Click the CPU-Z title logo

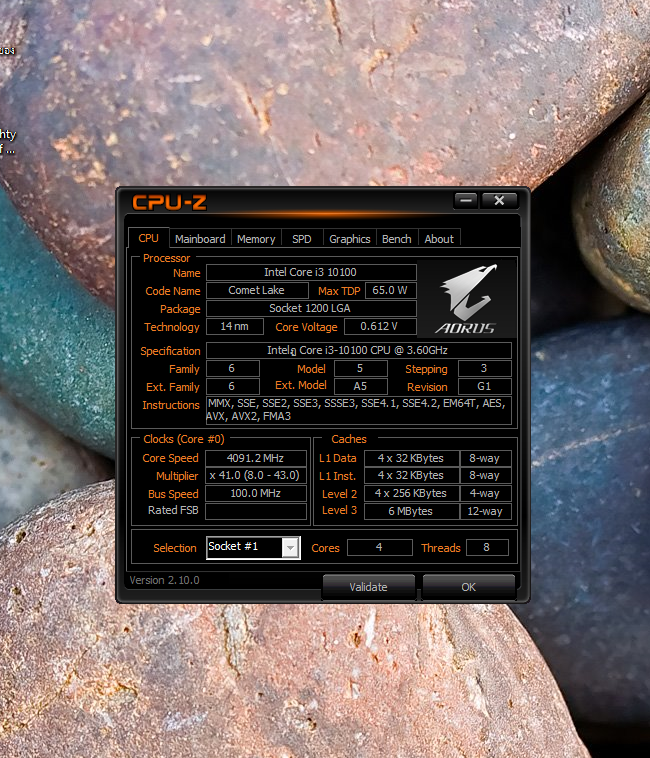(170, 203)
